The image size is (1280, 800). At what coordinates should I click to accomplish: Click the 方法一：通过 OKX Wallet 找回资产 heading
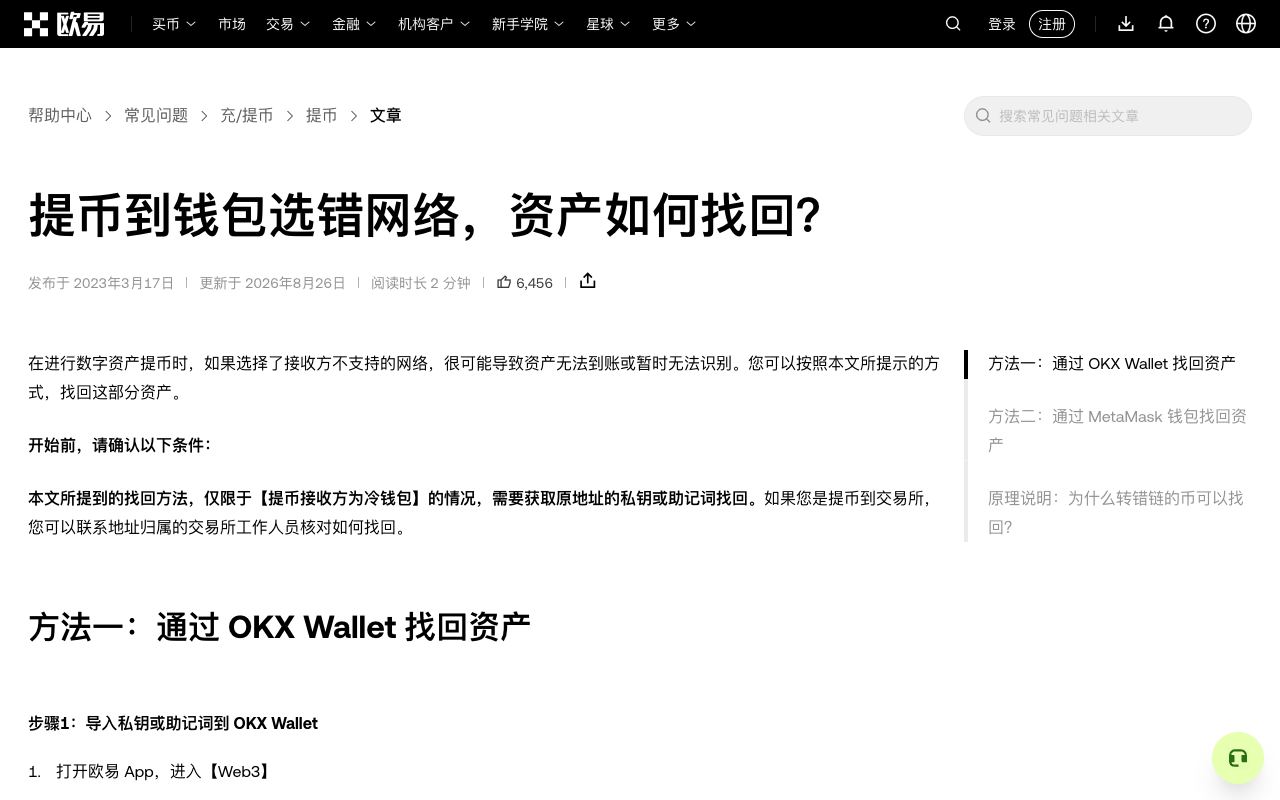(279, 627)
